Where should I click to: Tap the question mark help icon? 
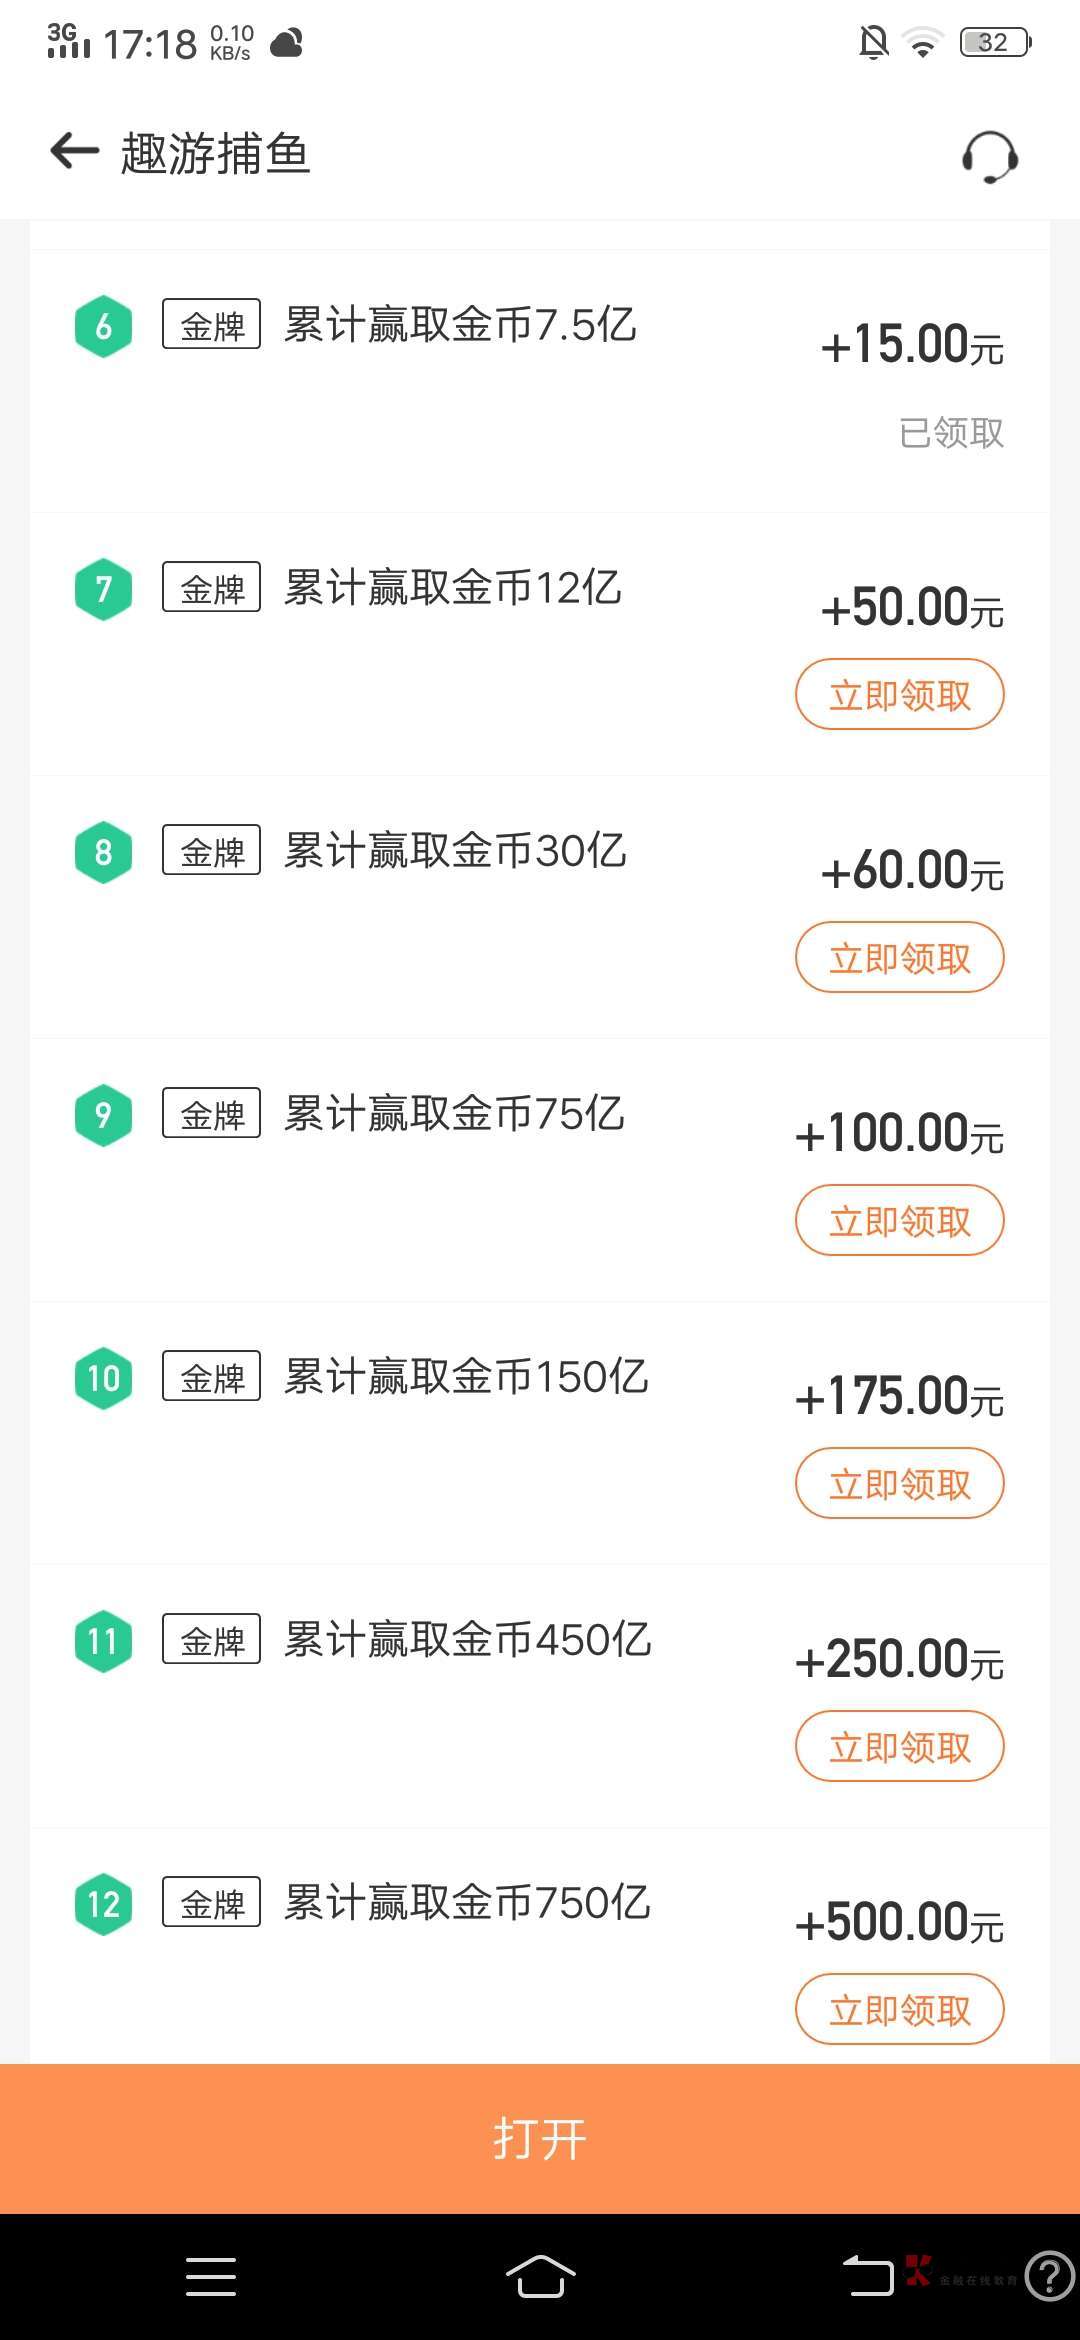click(x=1050, y=2277)
